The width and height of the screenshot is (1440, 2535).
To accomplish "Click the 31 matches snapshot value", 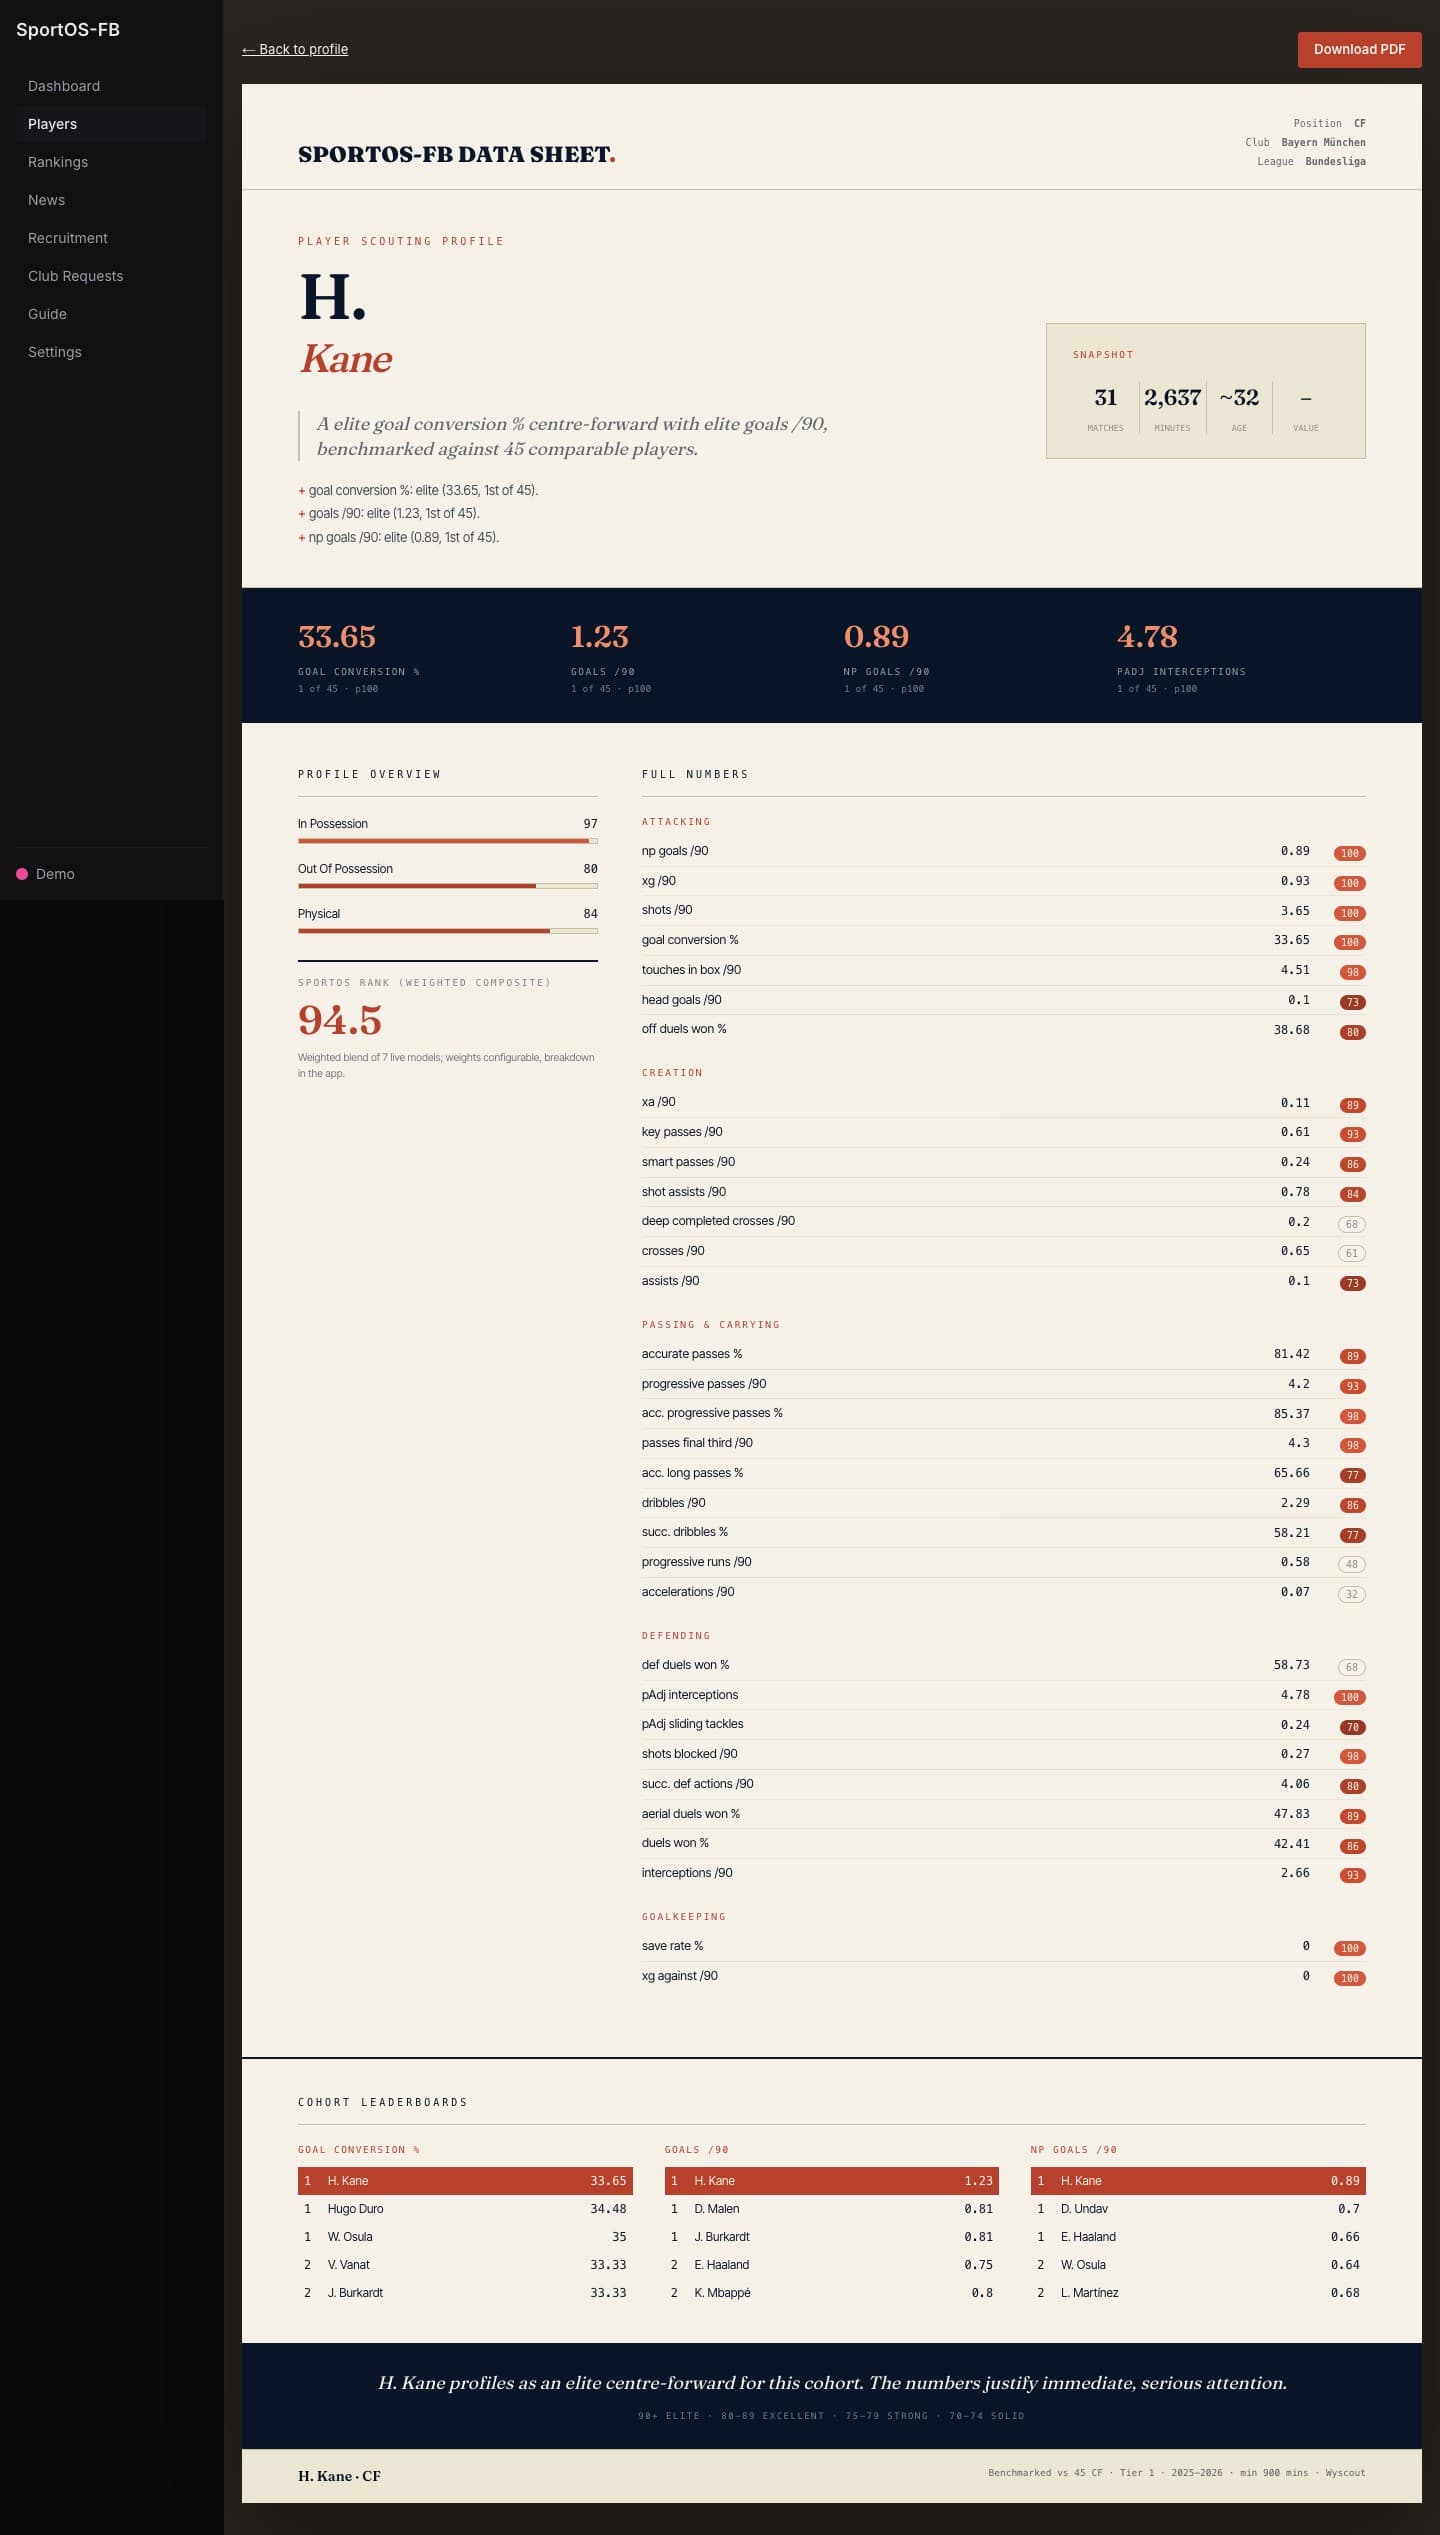I will click(x=1105, y=398).
